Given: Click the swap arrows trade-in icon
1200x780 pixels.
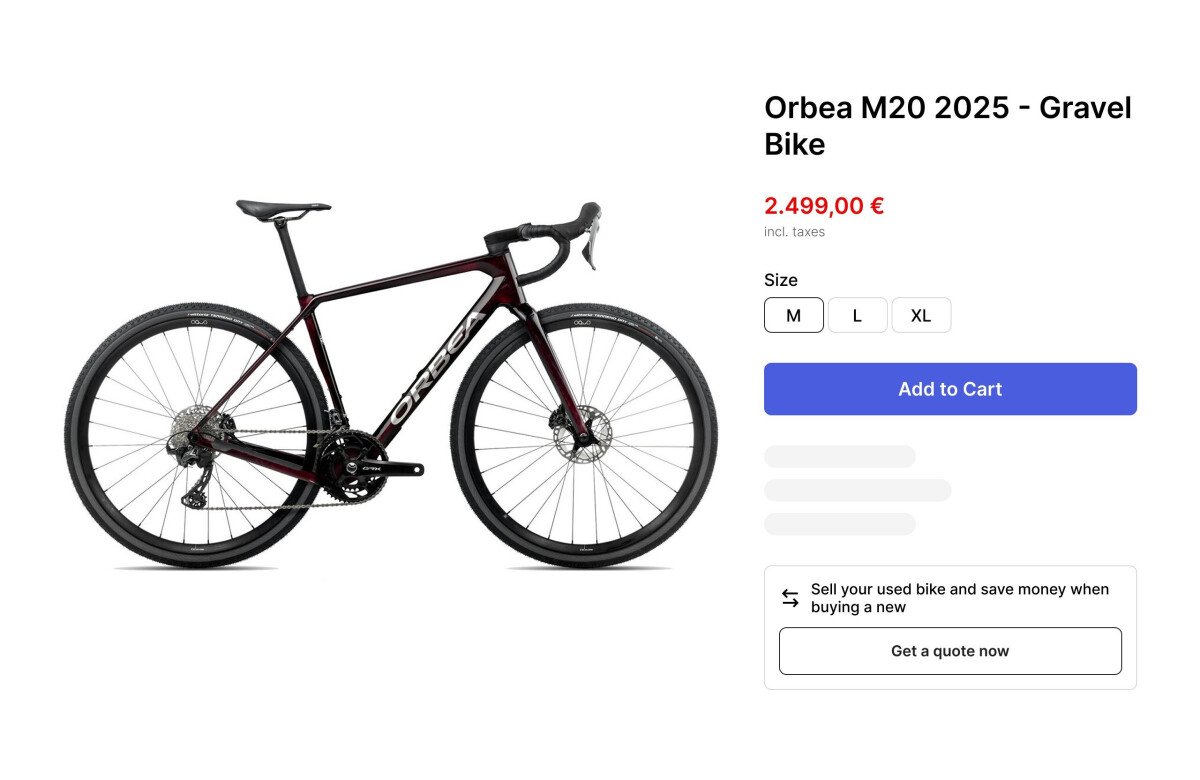Looking at the screenshot, I should (790, 598).
